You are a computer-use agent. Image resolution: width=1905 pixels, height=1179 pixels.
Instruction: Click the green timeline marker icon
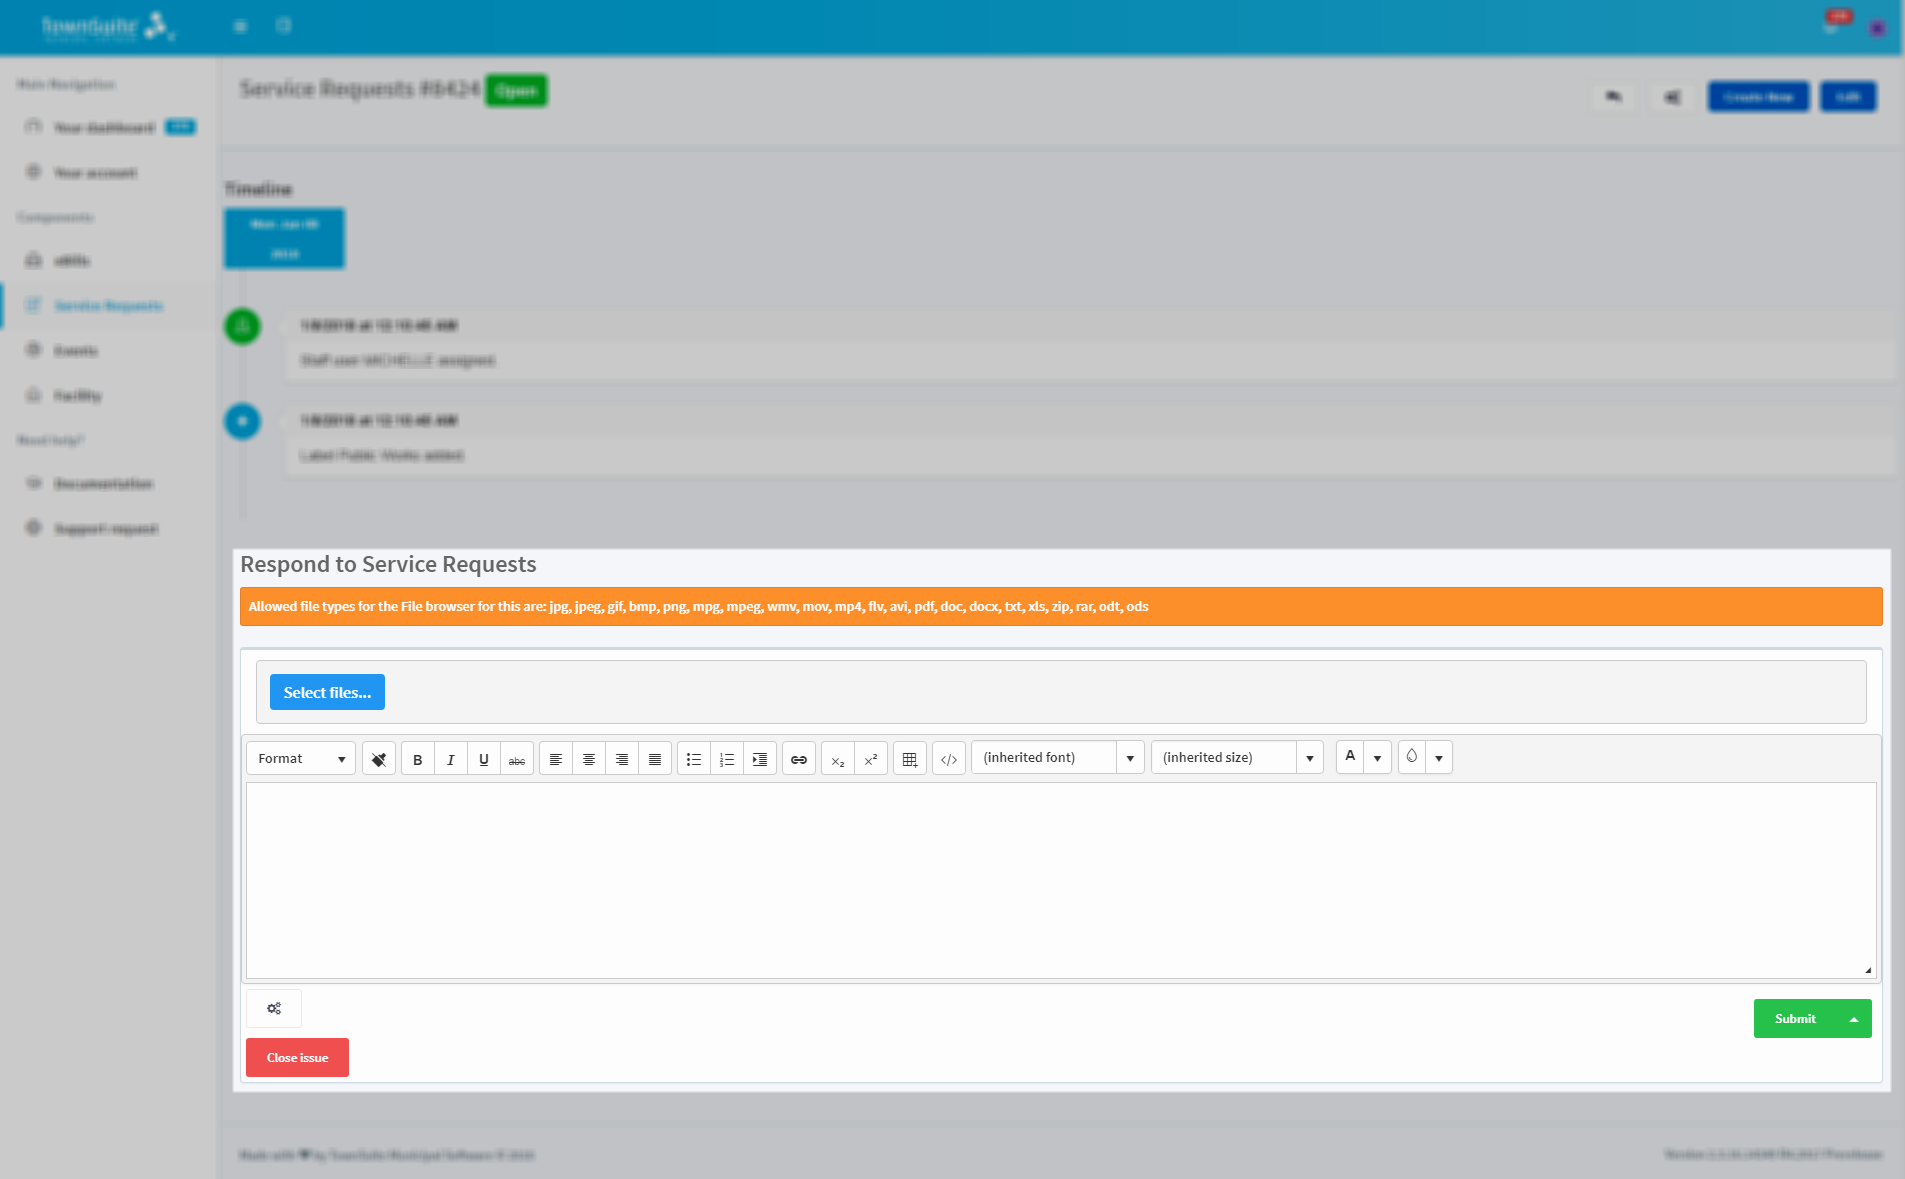[242, 326]
